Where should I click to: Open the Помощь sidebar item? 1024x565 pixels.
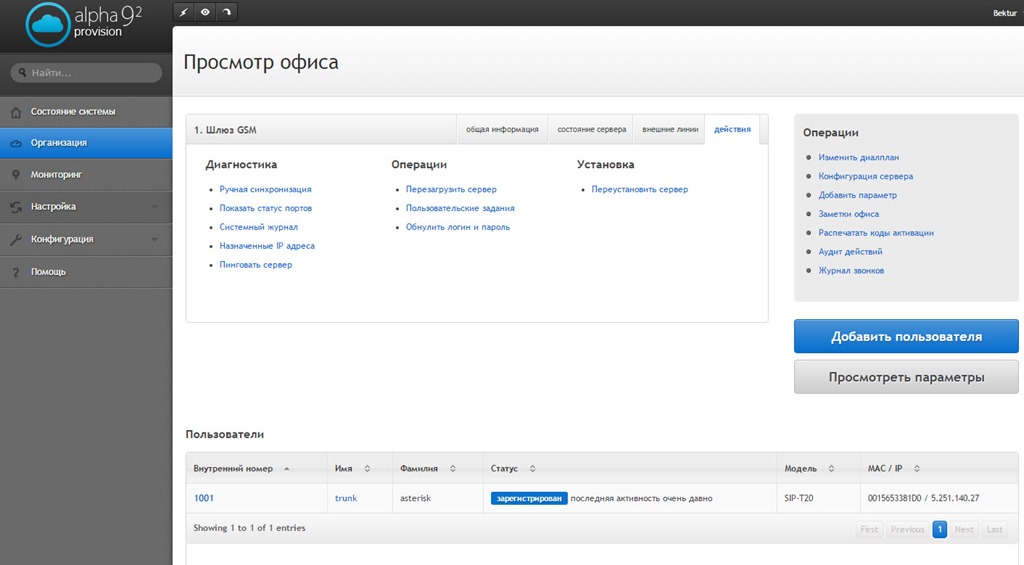click(86, 272)
